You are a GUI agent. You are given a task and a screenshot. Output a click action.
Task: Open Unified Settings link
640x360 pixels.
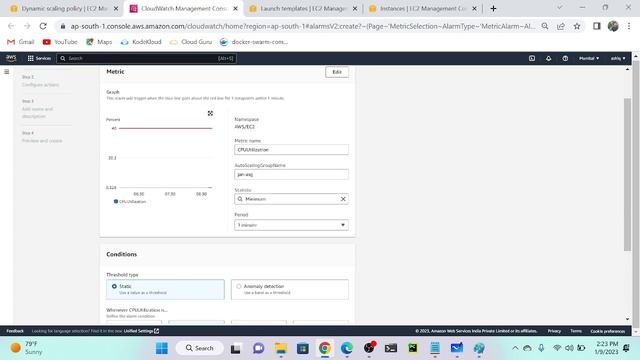pyautogui.click(x=141, y=331)
